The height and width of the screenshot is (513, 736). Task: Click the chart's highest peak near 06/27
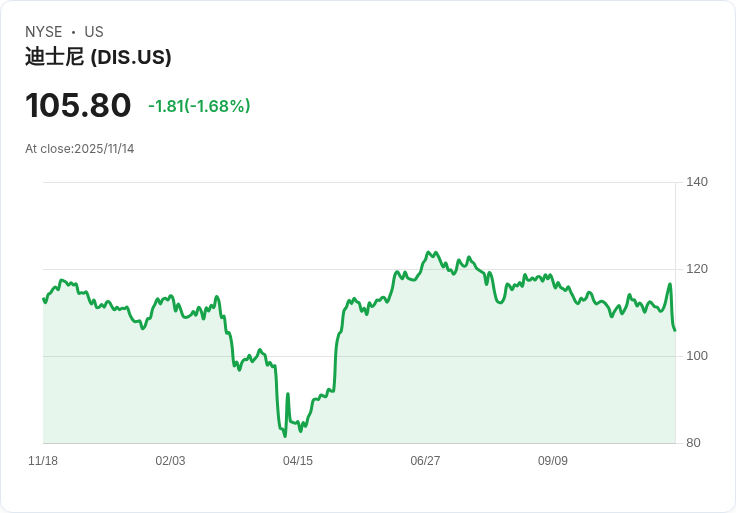(429, 252)
